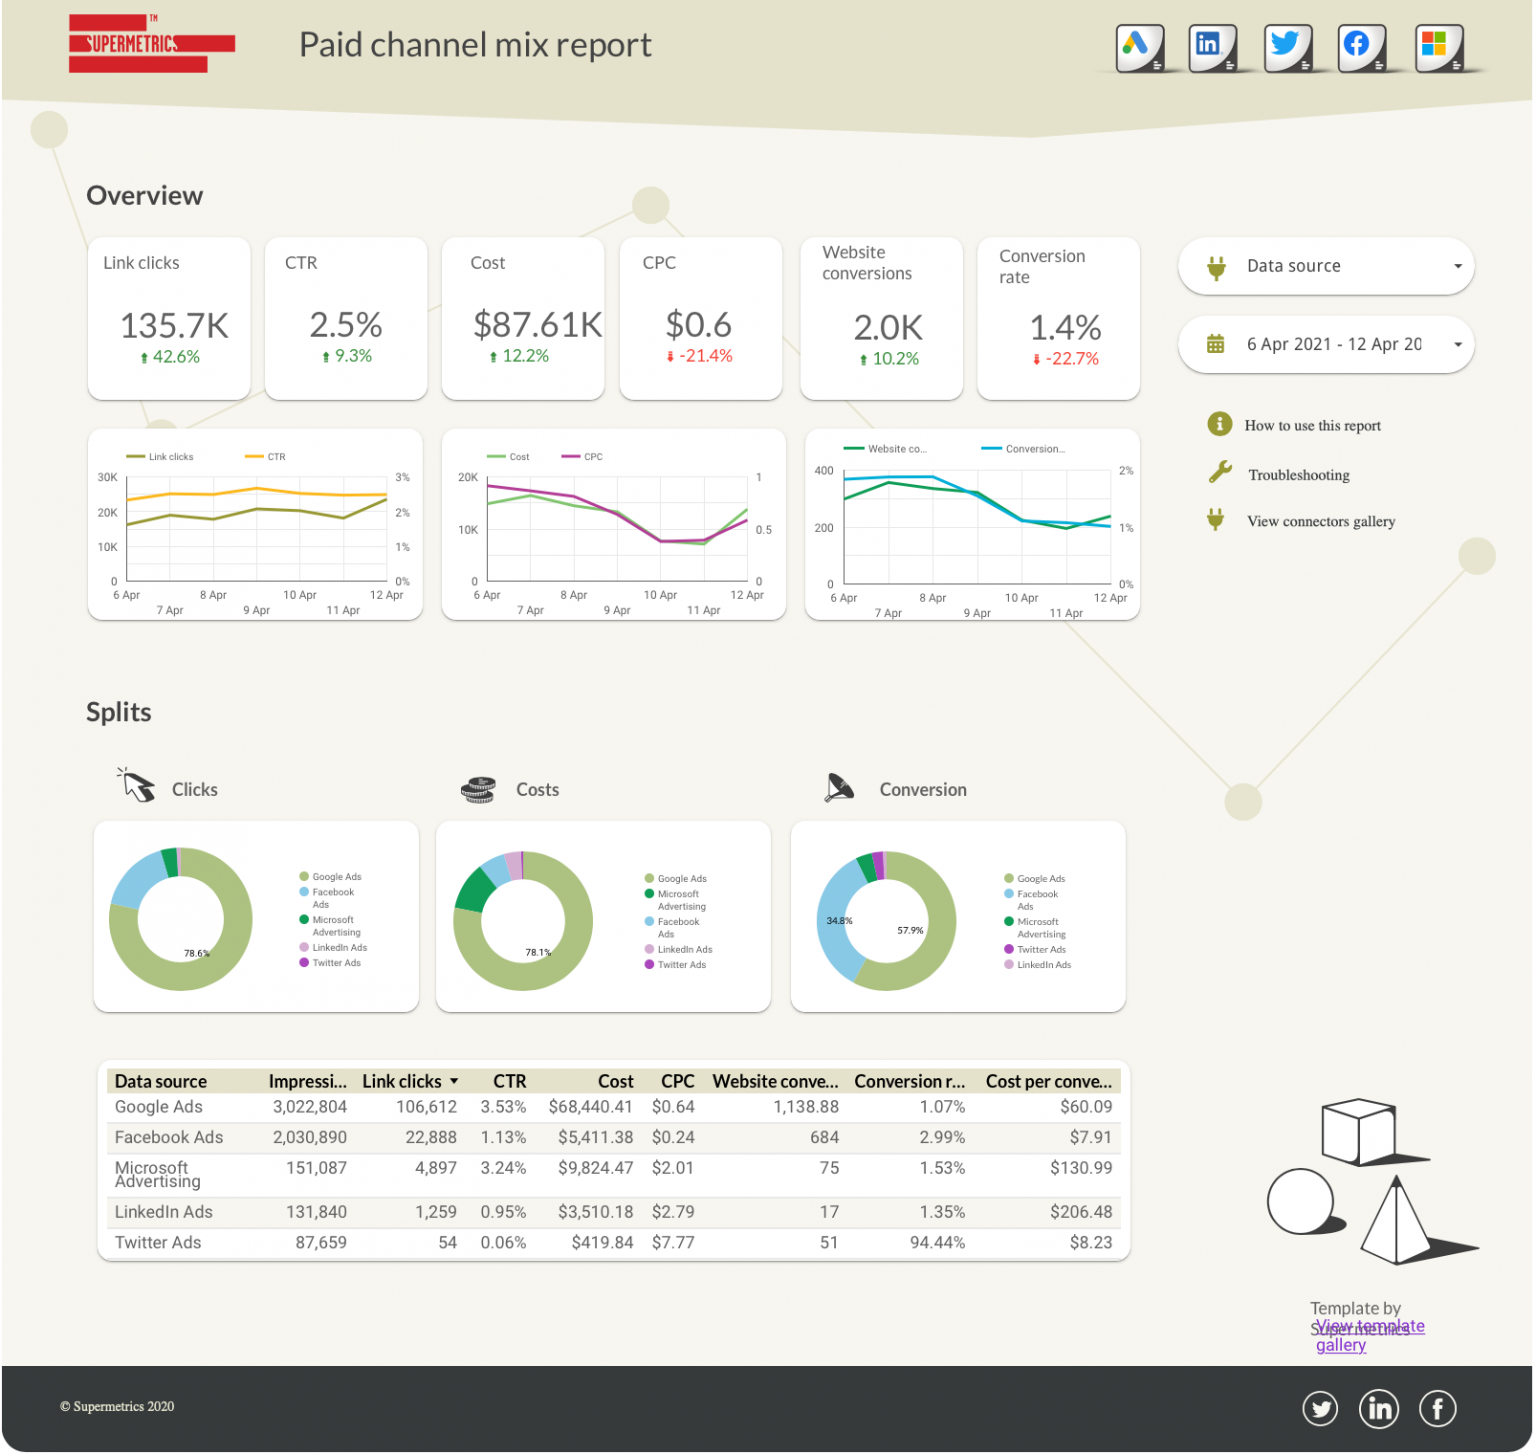Image resolution: width=1536 pixels, height=1454 pixels.
Task: Select the wrench icon next to Troubleshooting
Action: [1219, 471]
